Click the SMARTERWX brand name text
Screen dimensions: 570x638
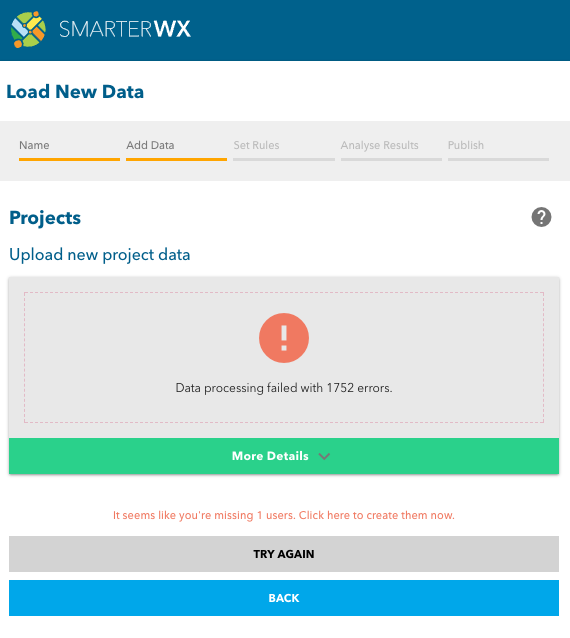click(125, 29)
